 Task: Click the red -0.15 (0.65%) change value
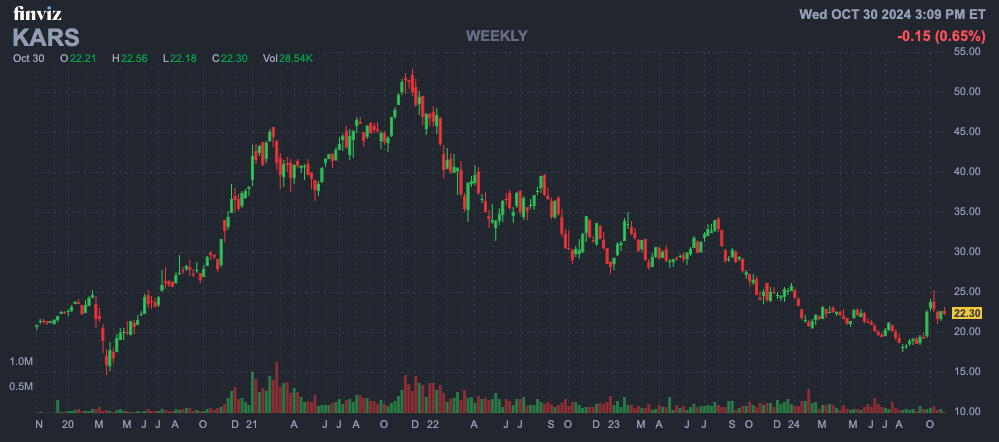point(939,36)
